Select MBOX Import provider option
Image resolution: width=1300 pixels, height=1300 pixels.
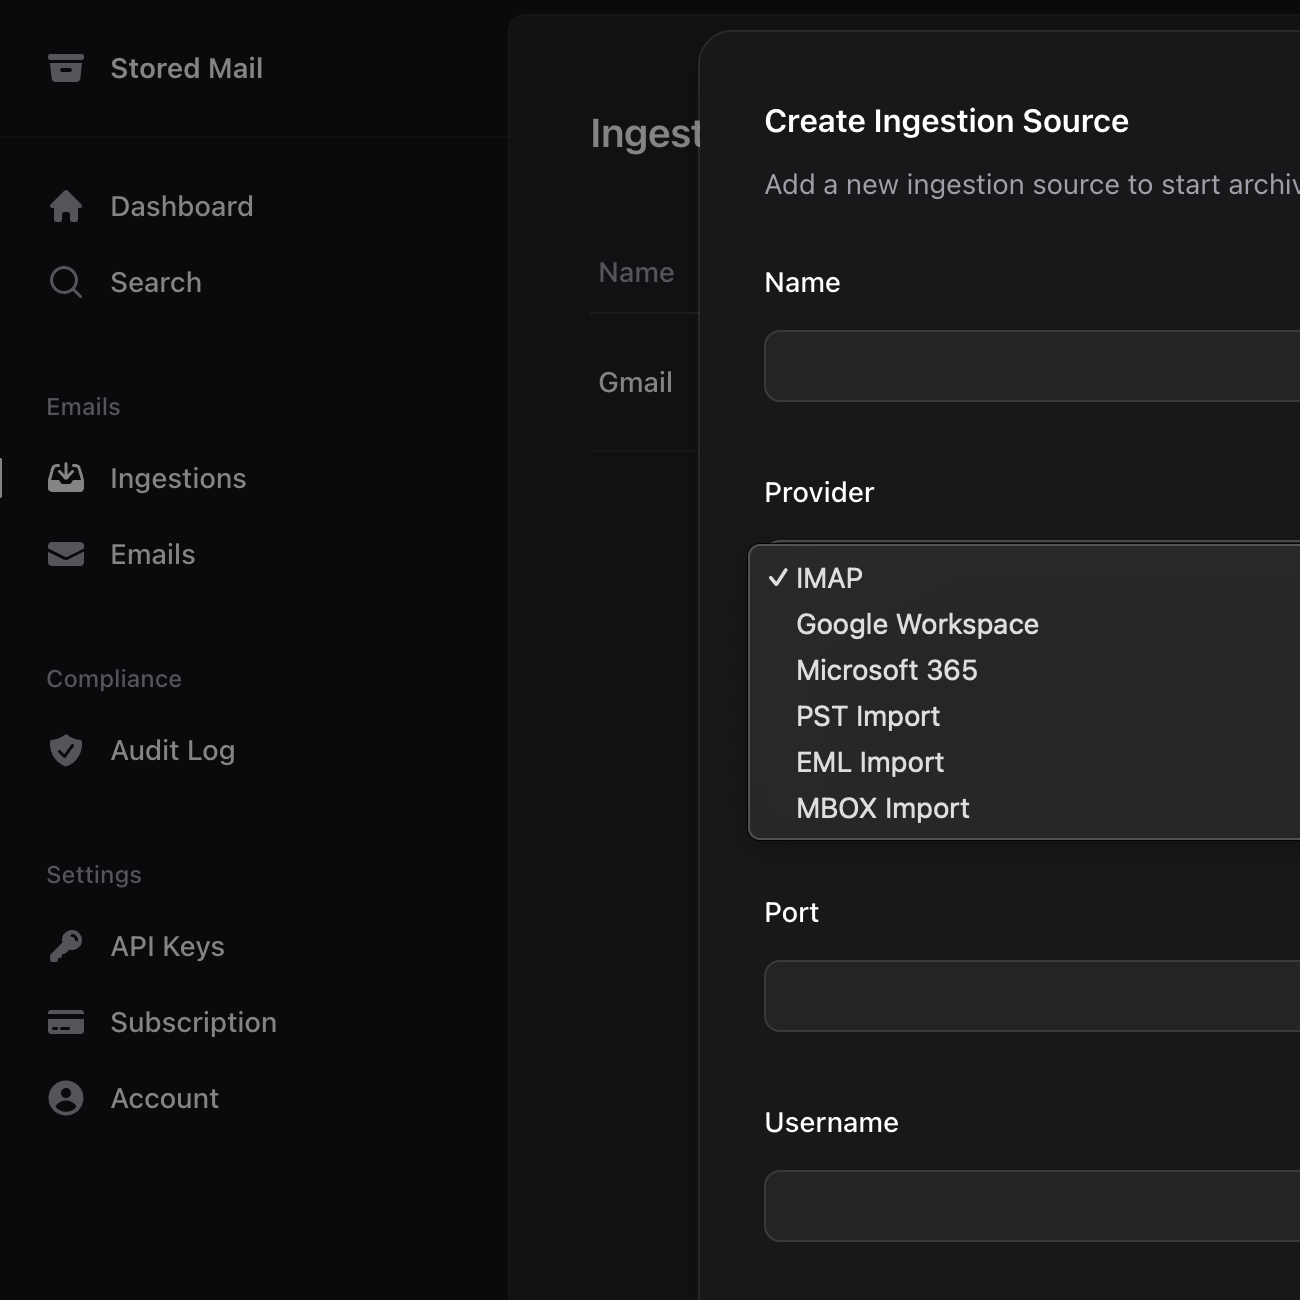[x=882, y=808]
